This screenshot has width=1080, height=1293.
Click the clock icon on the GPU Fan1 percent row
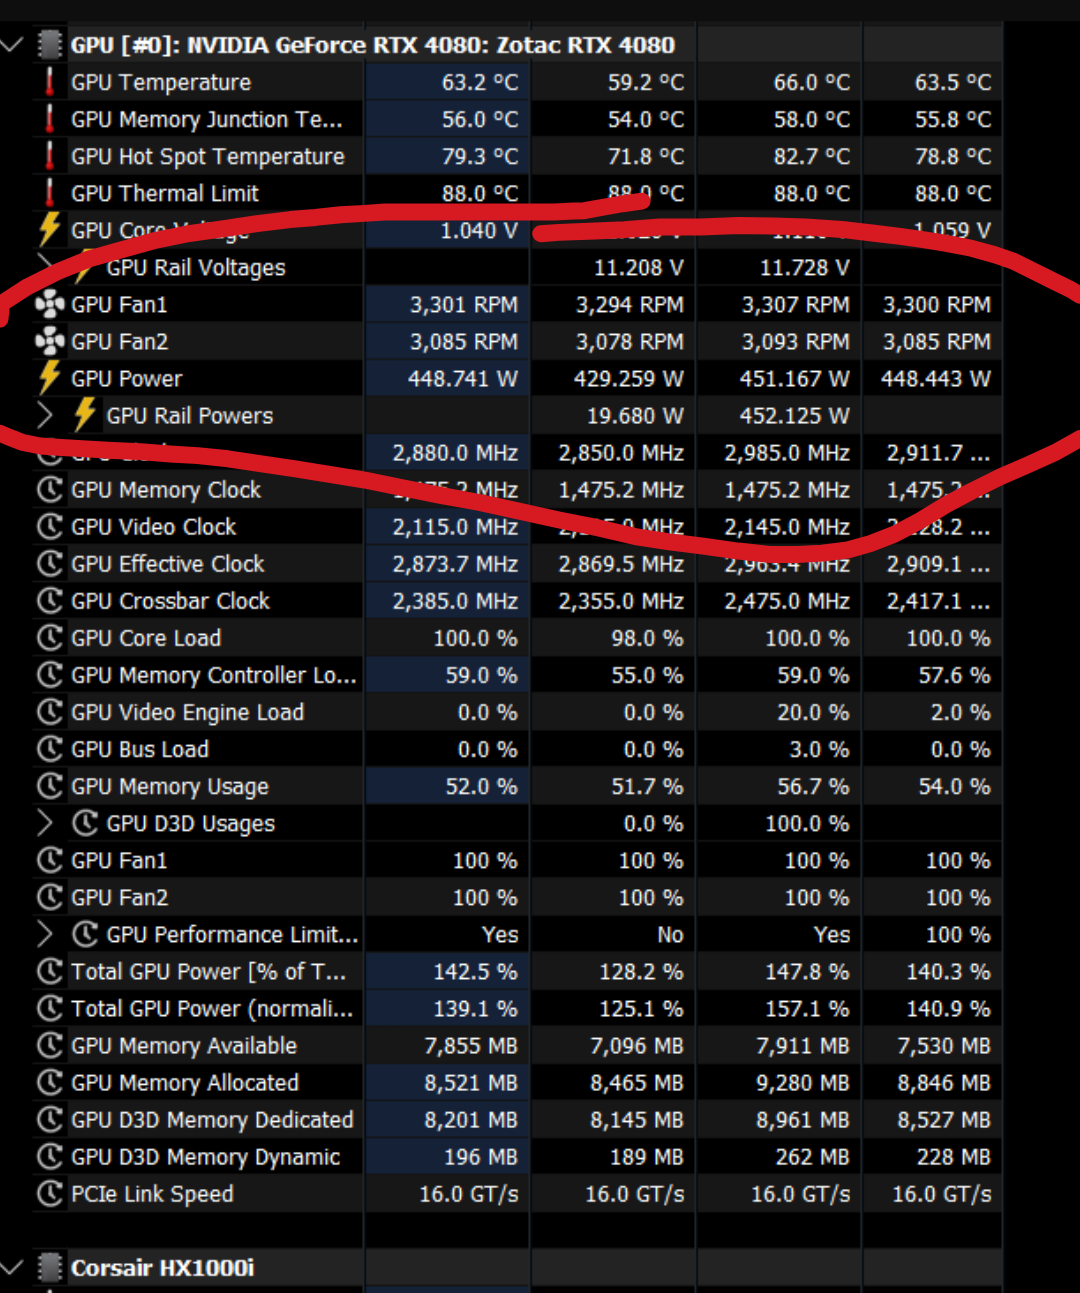coord(49,860)
